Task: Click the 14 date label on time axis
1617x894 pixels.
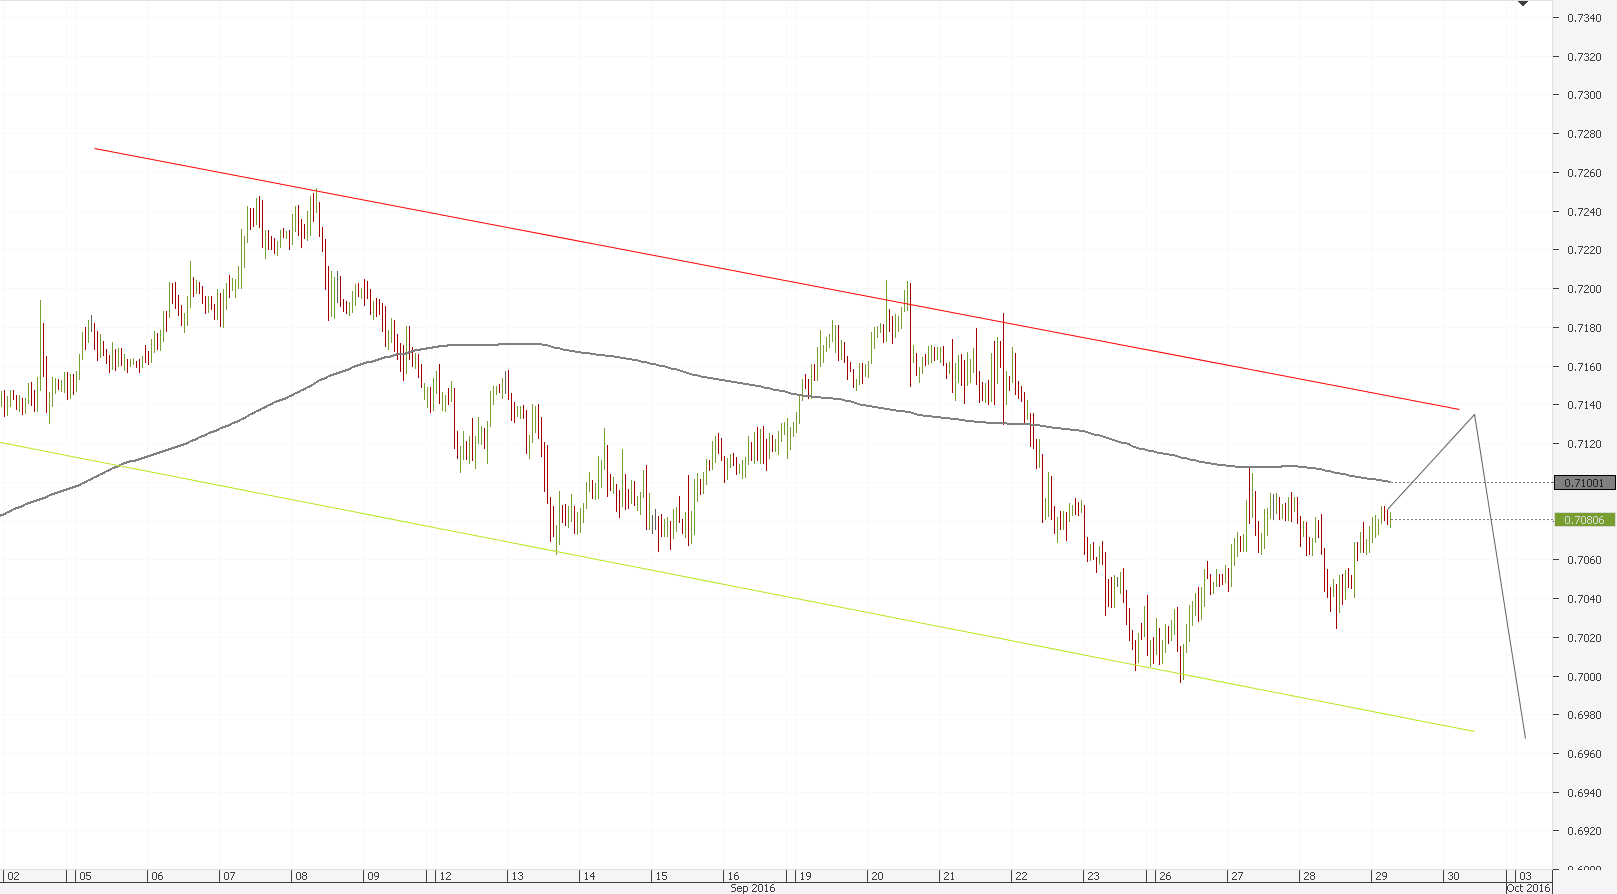Action: coord(589,876)
